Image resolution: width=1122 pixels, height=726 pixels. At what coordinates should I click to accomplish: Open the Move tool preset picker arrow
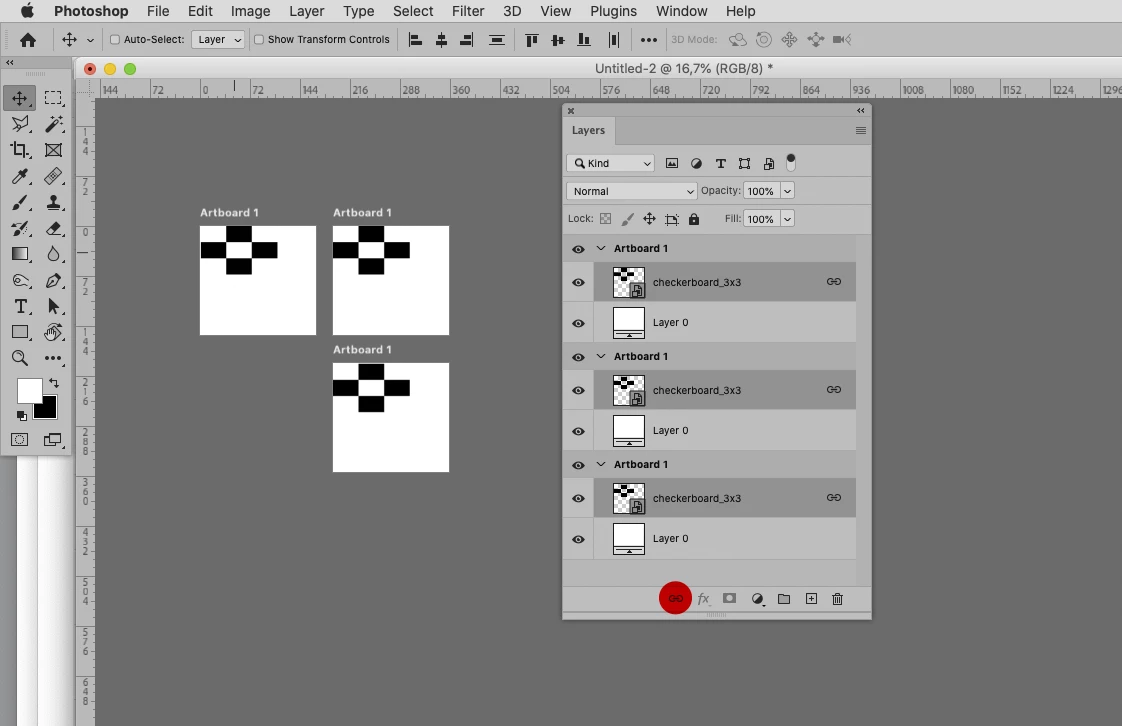pyautogui.click(x=90, y=40)
